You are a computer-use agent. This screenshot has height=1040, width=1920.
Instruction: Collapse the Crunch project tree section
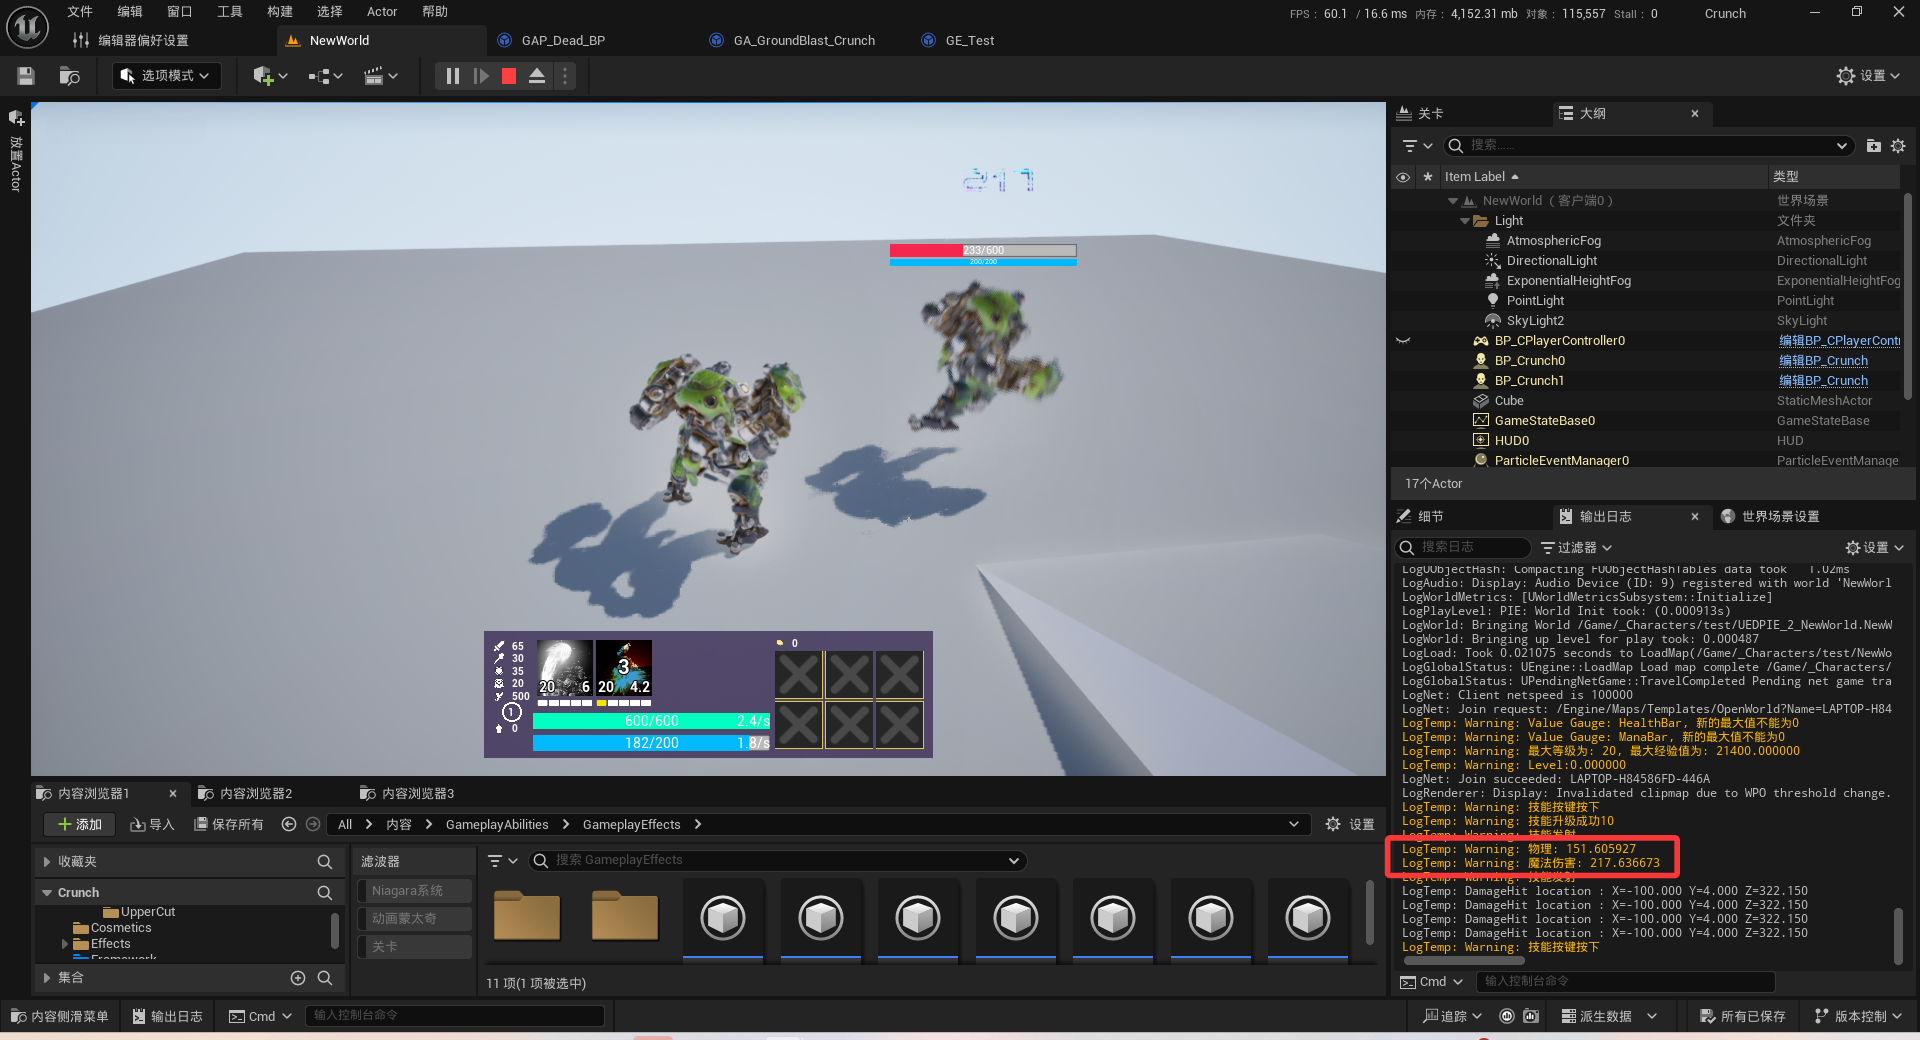tap(47, 892)
